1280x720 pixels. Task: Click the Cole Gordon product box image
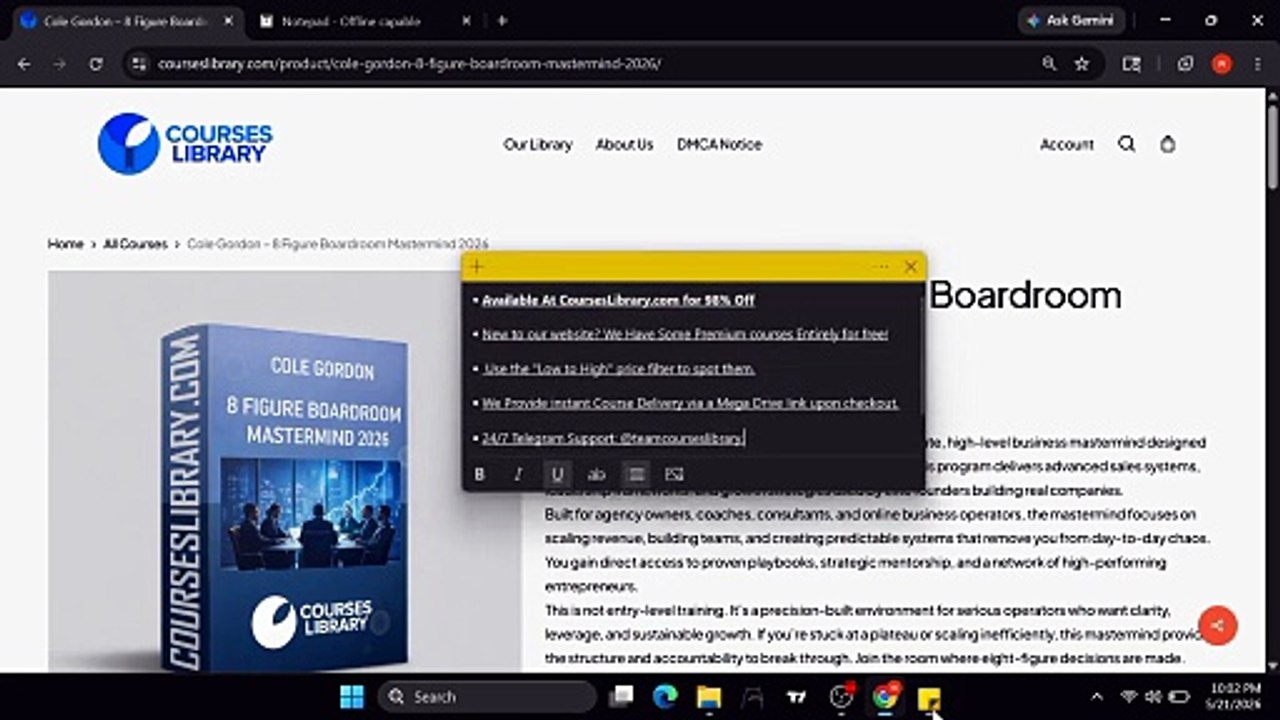pyautogui.click(x=285, y=472)
